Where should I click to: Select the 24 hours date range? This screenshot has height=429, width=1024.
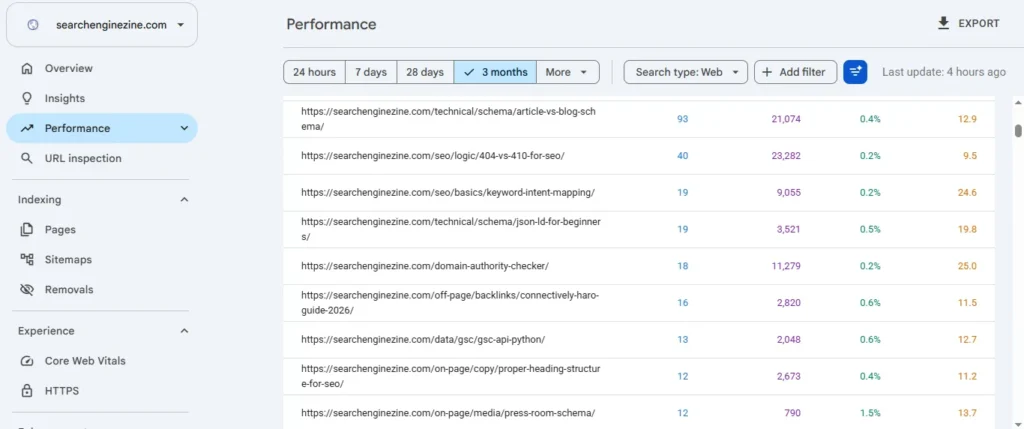click(x=314, y=72)
